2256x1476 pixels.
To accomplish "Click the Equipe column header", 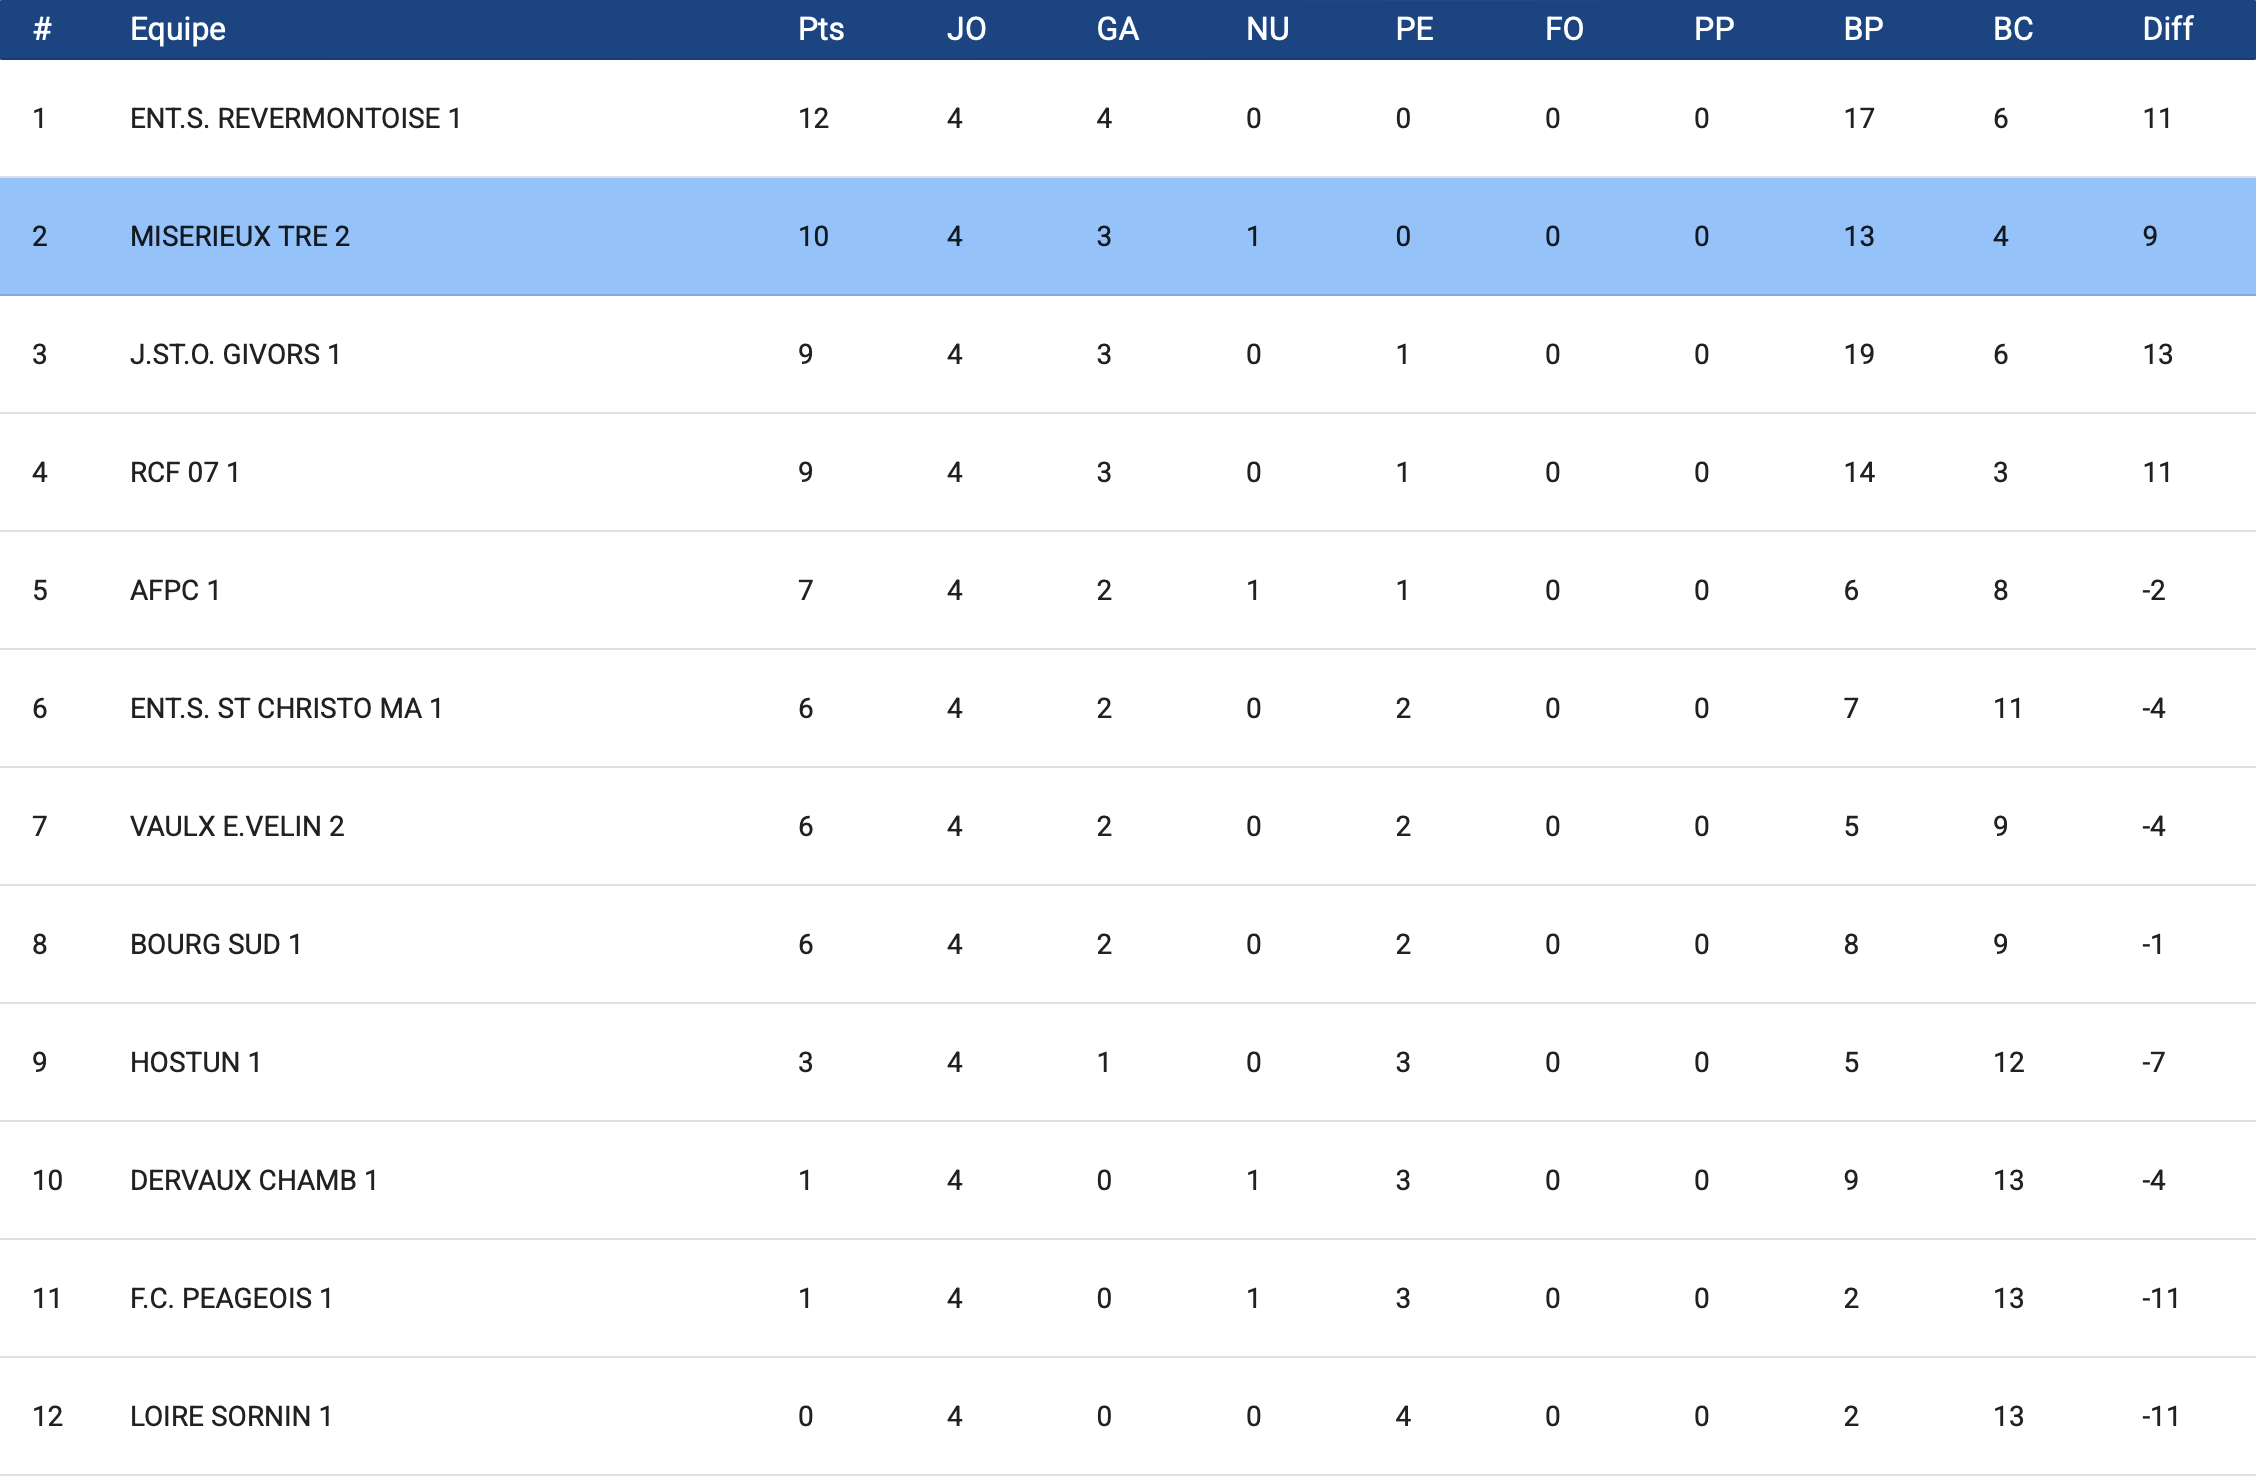I will 178,29.
